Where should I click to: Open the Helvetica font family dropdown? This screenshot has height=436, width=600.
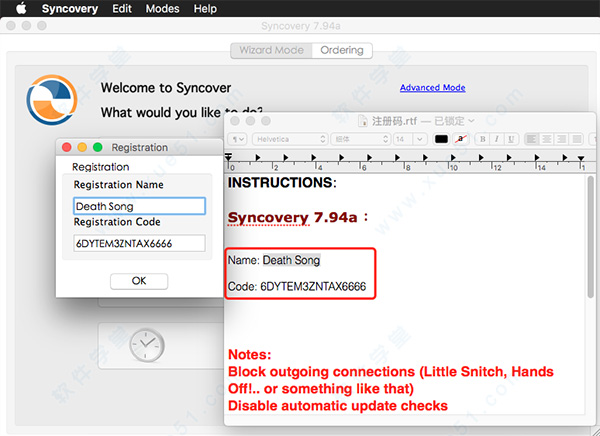click(x=289, y=139)
